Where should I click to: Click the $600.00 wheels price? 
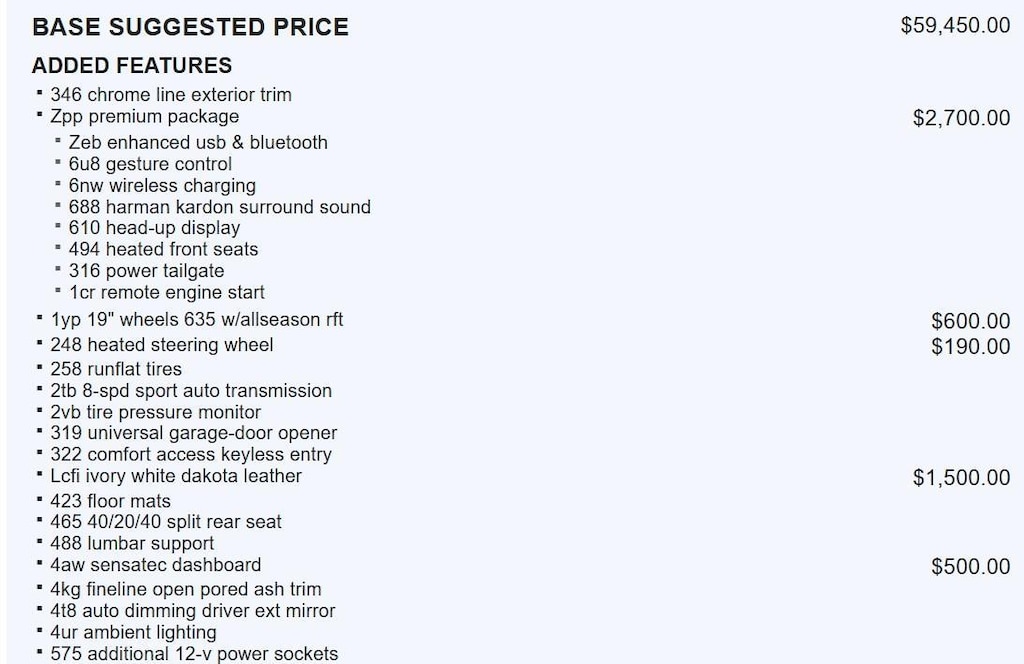pyautogui.click(x=970, y=321)
